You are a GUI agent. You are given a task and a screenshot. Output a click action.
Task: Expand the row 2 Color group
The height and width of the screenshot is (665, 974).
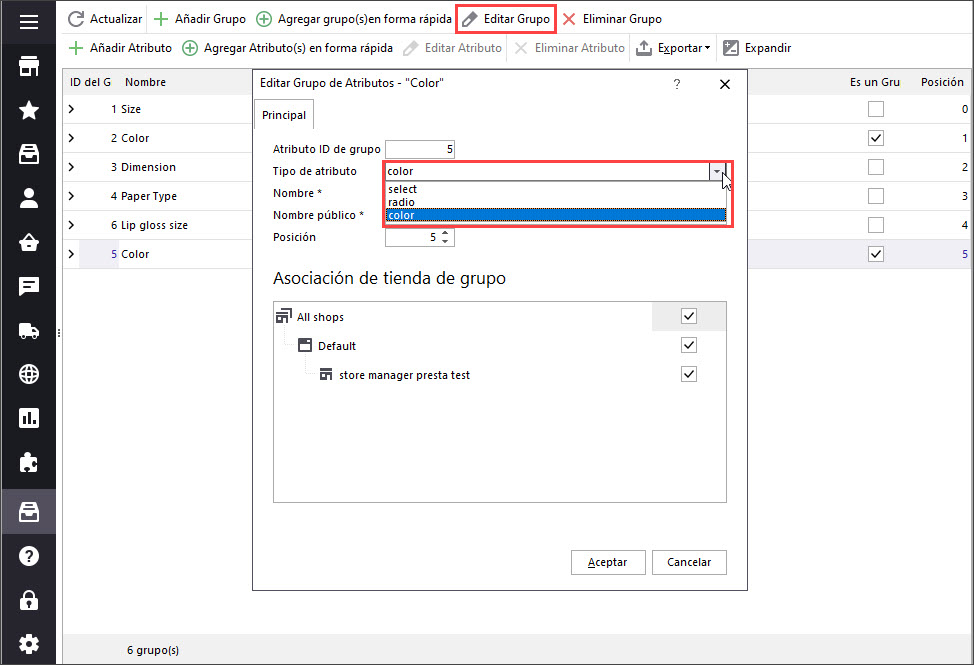click(x=71, y=138)
